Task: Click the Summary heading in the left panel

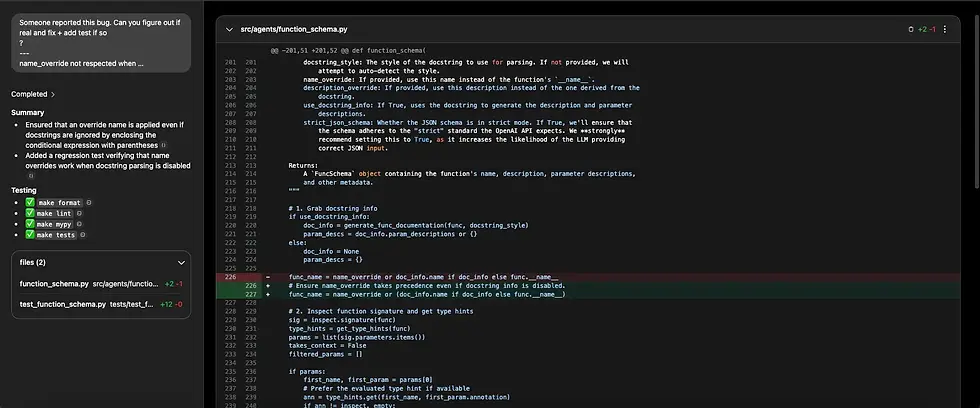Action: click(28, 113)
